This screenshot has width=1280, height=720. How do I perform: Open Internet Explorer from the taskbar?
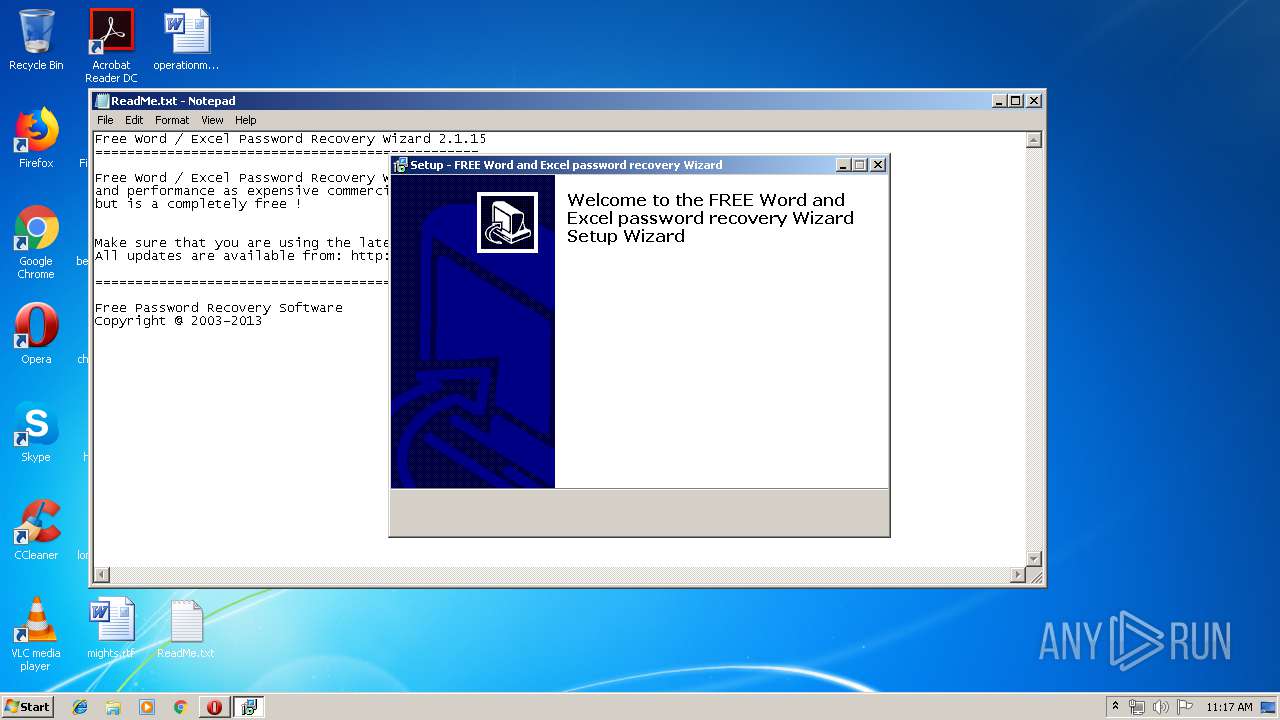pyautogui.click(x=80, y=707)
